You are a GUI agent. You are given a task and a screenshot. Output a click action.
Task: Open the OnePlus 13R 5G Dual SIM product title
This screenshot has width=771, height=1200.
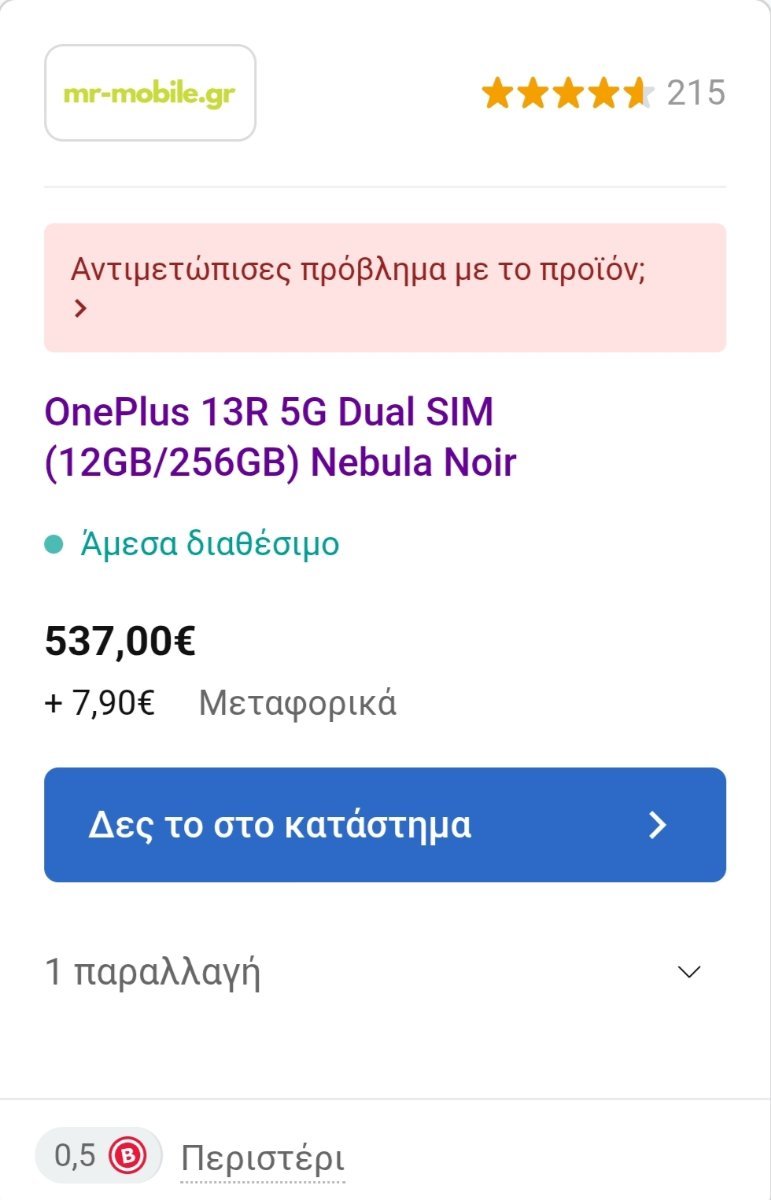click(x=280, y=437)
